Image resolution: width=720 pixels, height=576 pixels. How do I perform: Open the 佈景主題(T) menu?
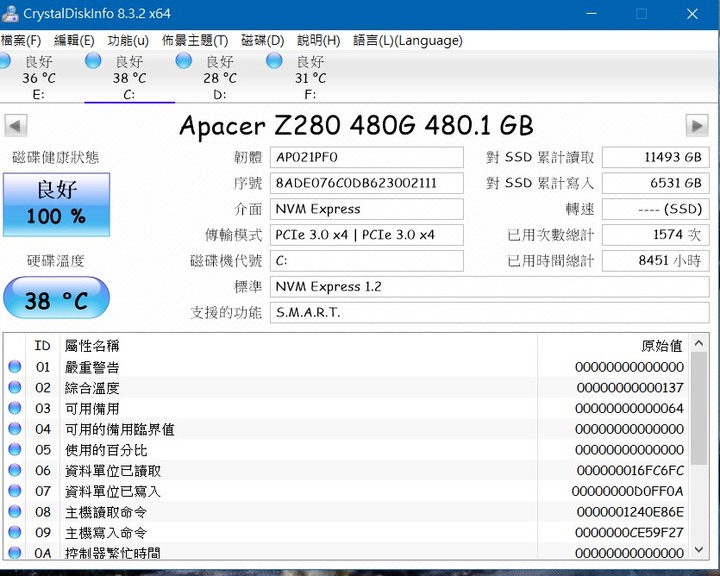click(x=194, y=41)
